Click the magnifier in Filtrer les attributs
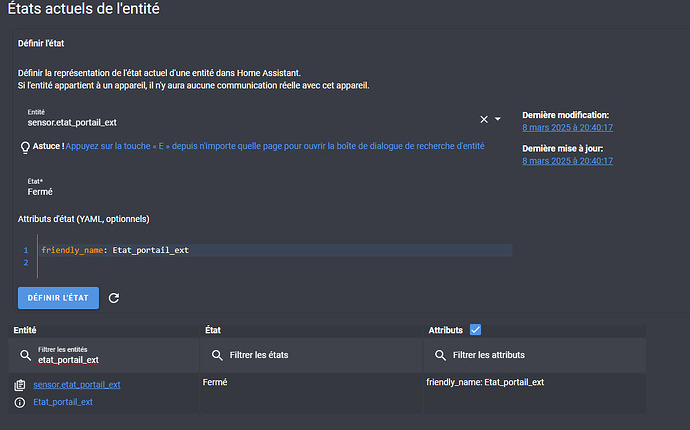 [440, 355]
